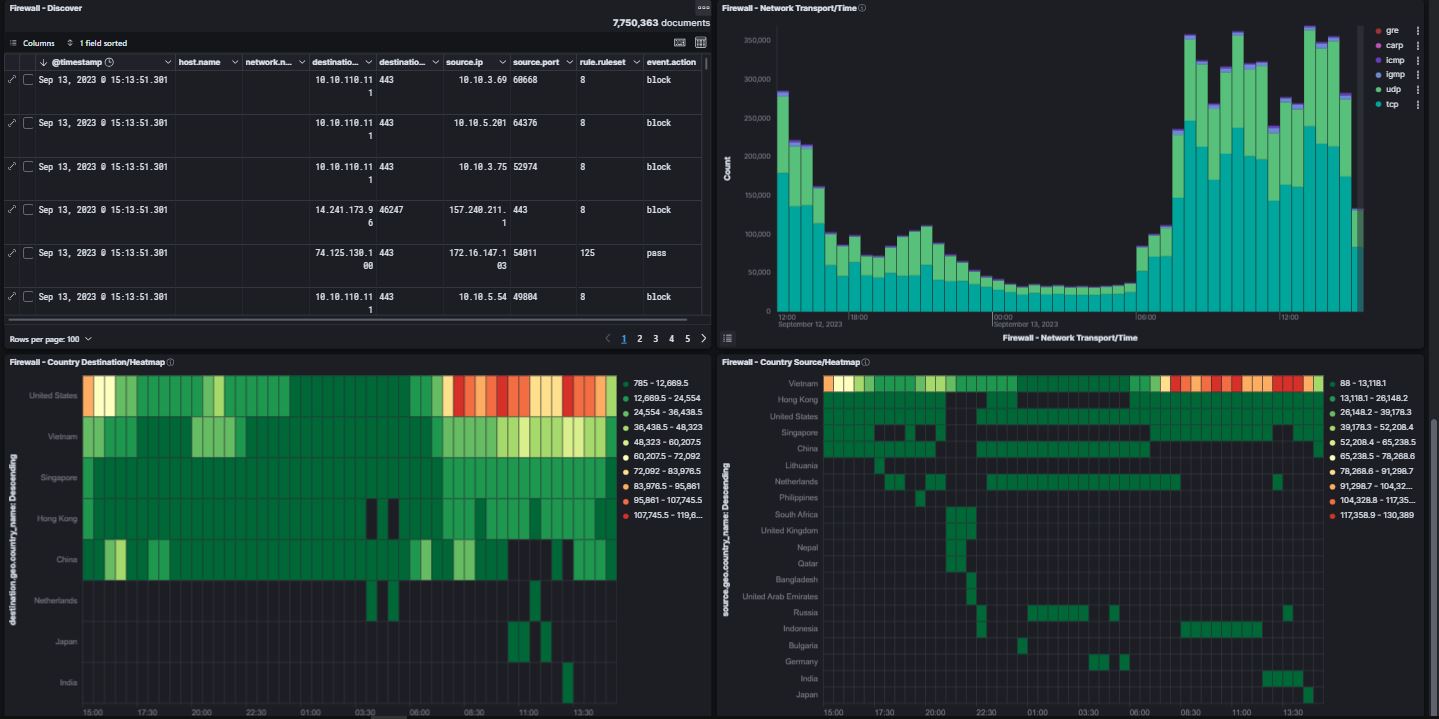Open the Rows per page dropdown
1439x719 pixels.
[50, 339]
